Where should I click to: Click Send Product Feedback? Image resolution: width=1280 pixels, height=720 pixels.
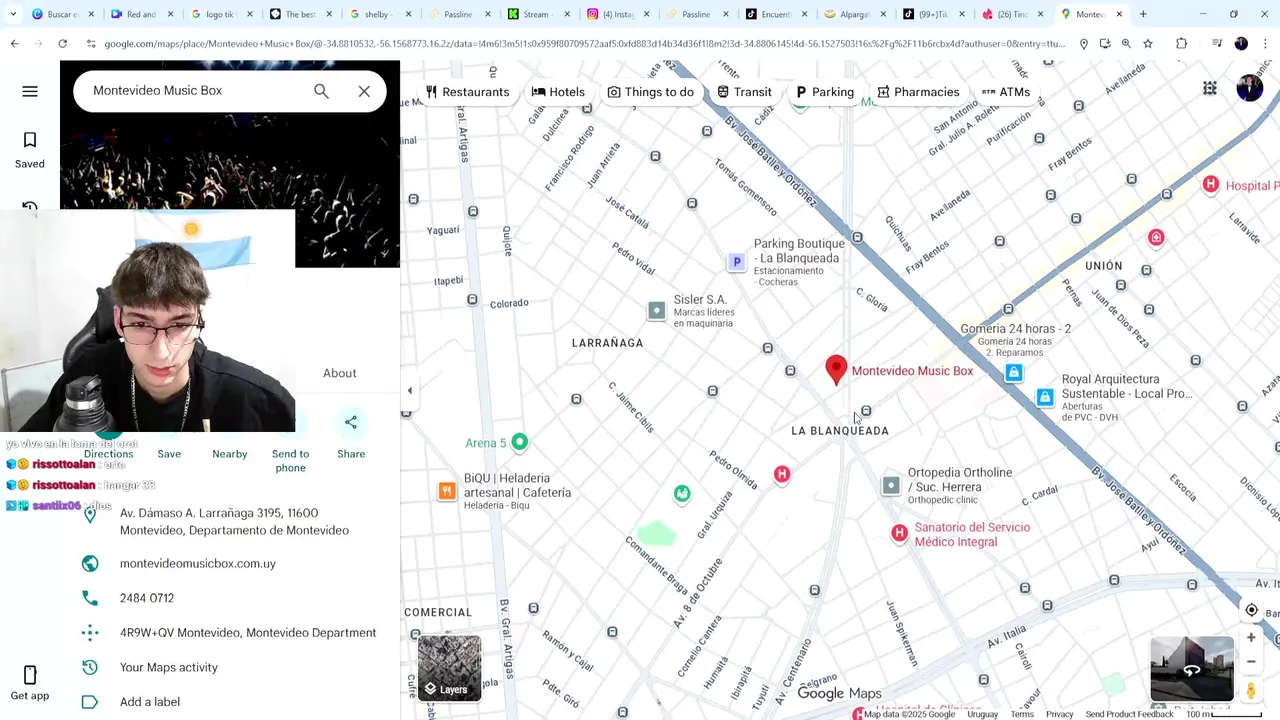(1129, 714)
